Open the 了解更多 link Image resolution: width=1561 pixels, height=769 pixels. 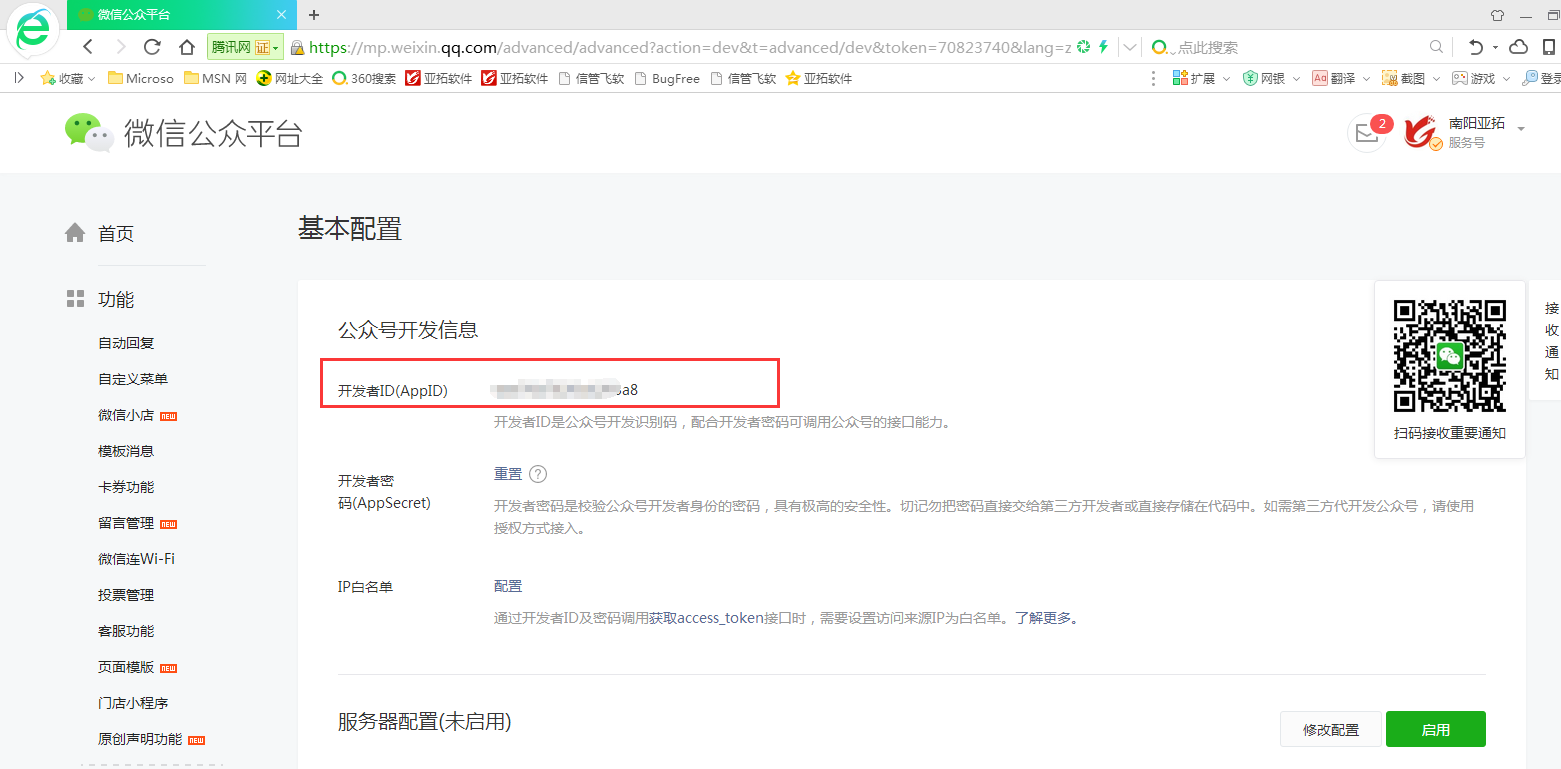[x=1045, y=618]
